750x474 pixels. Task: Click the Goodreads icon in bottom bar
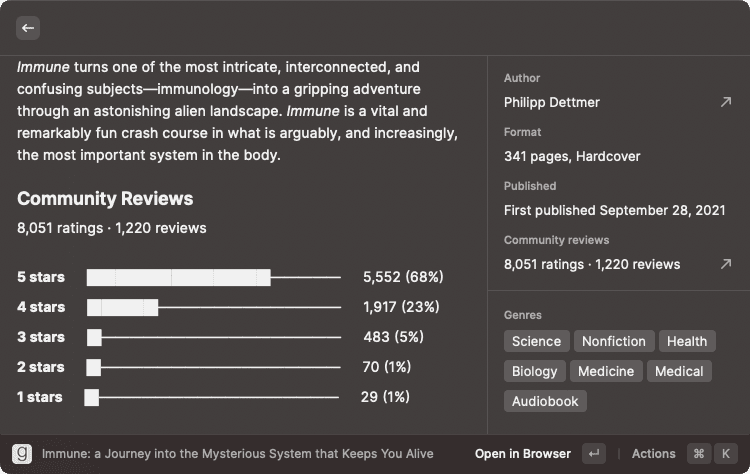[23, 453]
